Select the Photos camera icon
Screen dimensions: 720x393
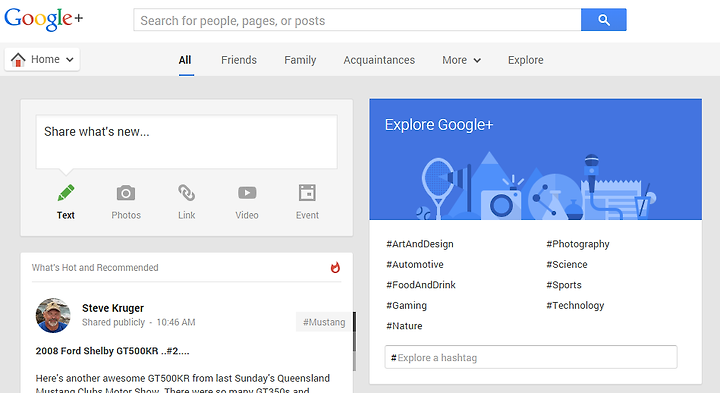point(126,193)
